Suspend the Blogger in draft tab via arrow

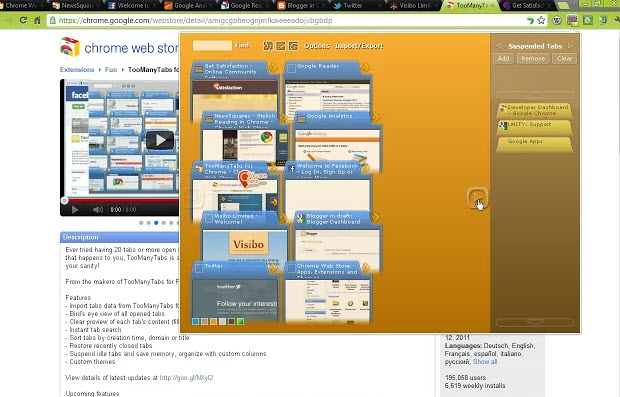pyautogui.click(x=375, y=217)
